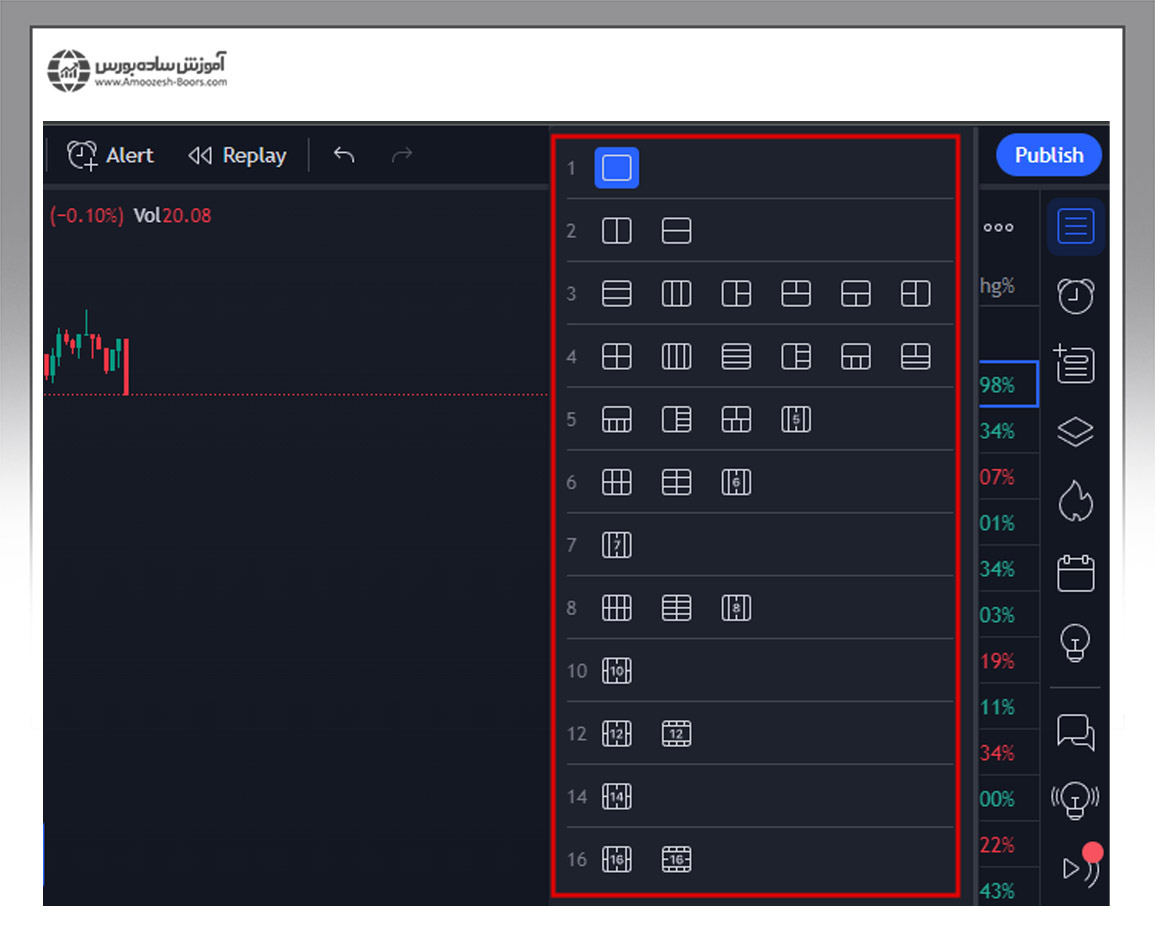Select the two-charts vertical split layout
1155x950 pixels.
tap(616, 230)
